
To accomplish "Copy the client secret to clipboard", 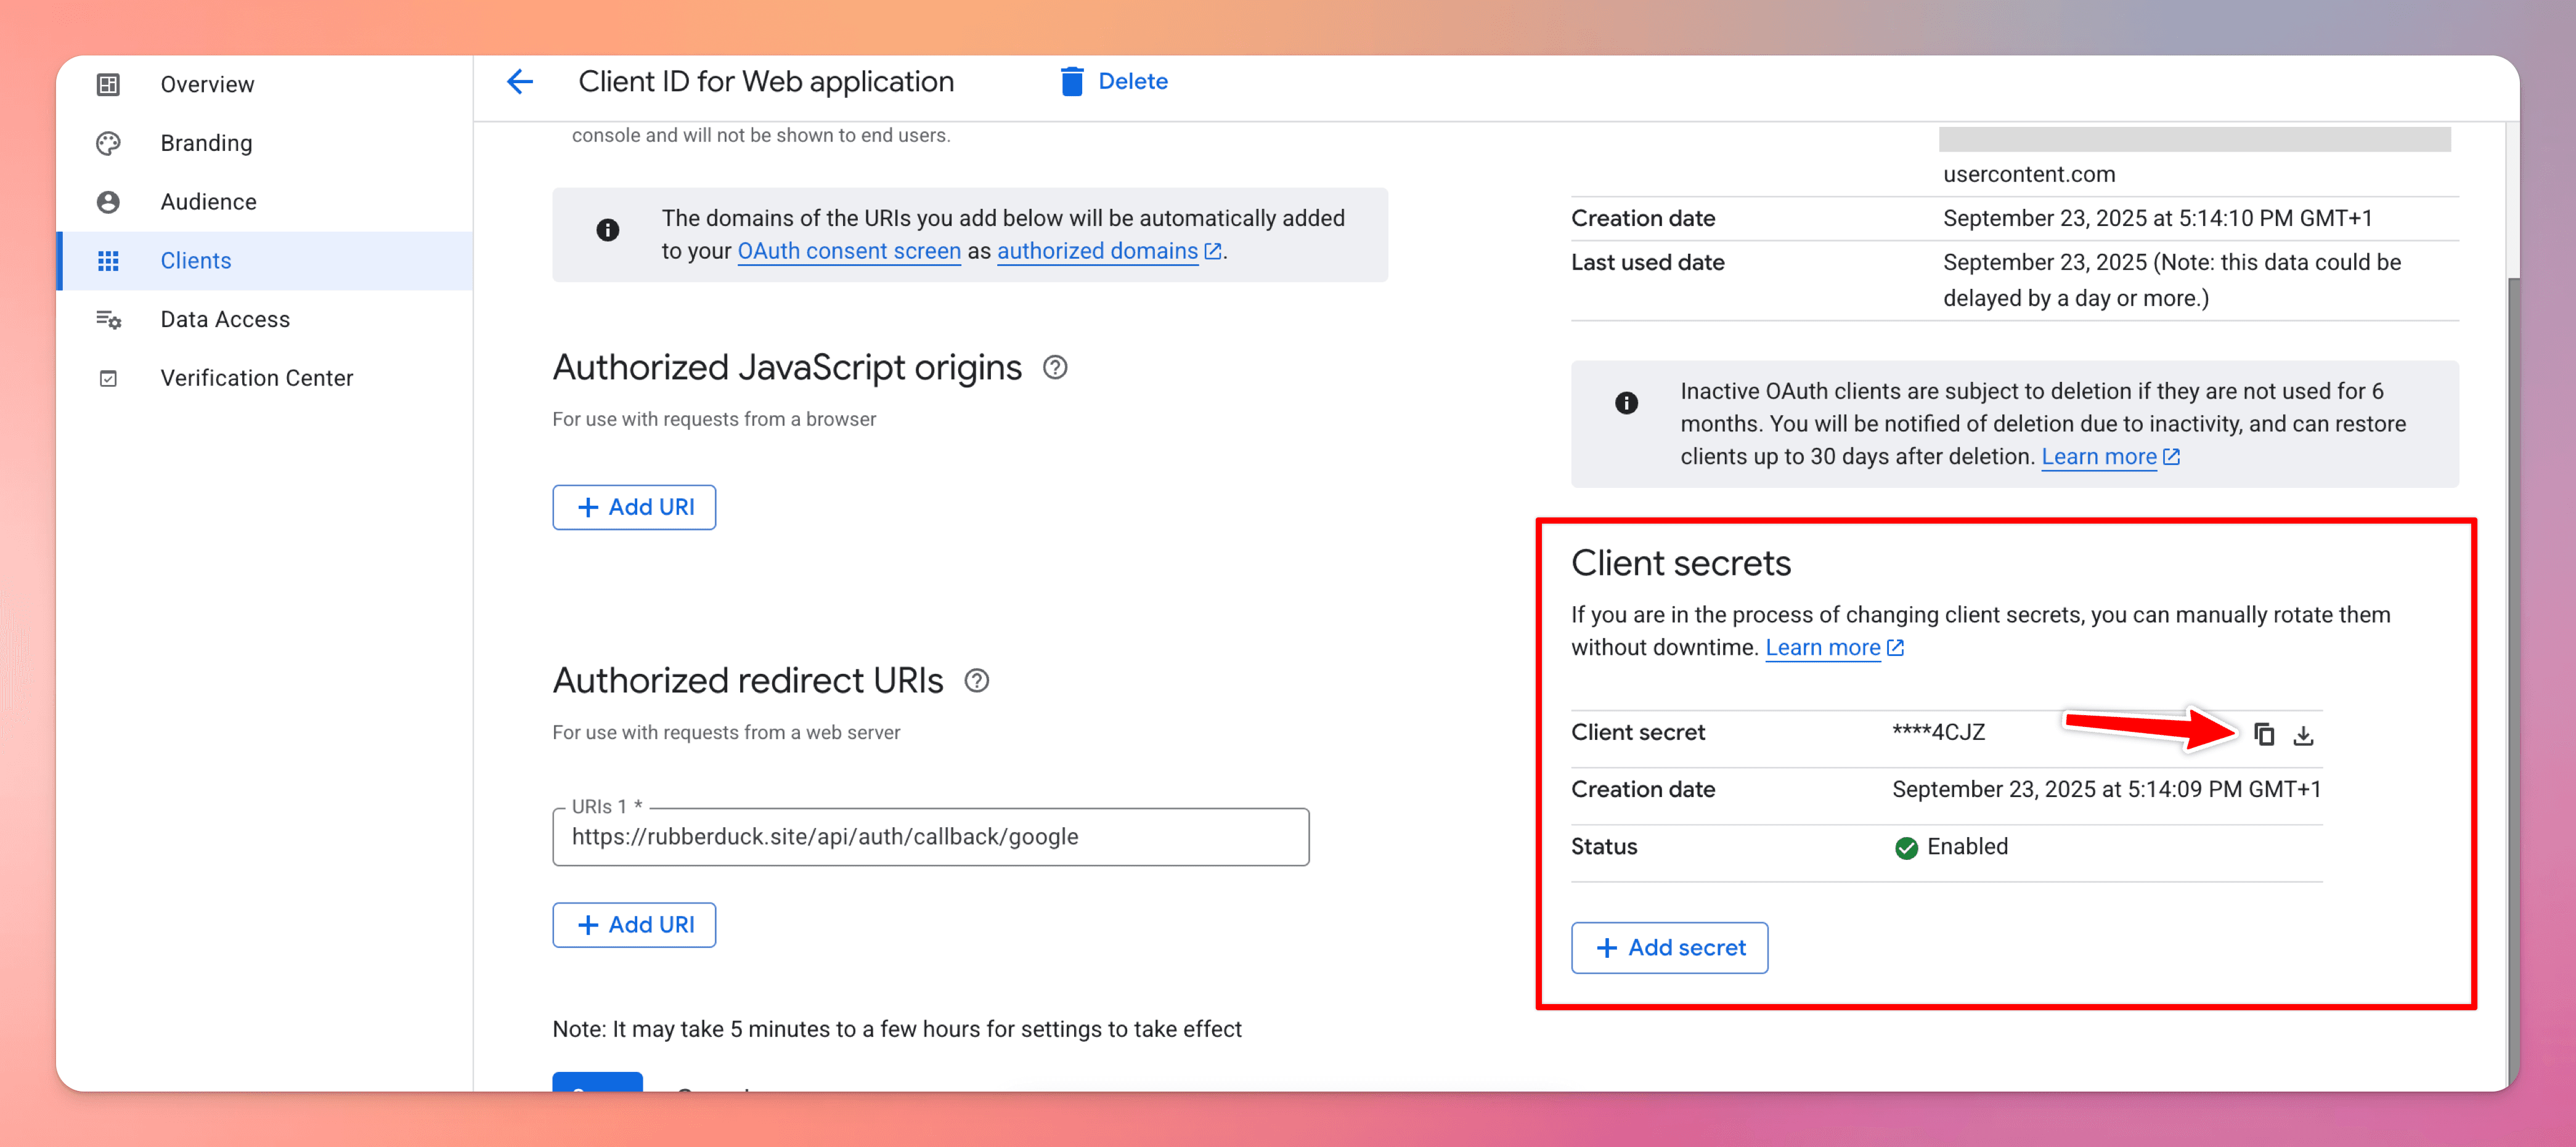I will pyautogui.click(x=2264, y=735).
